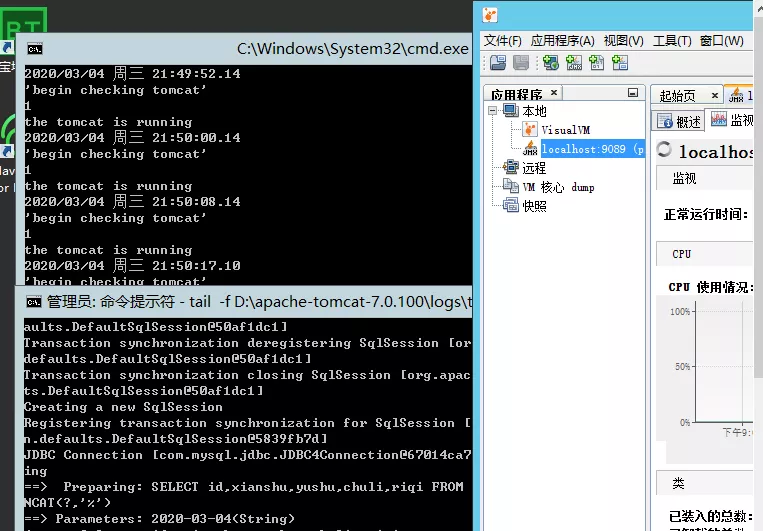Click the 快照 snapshots icon
The image size is (763, 531).
(511, 205)
